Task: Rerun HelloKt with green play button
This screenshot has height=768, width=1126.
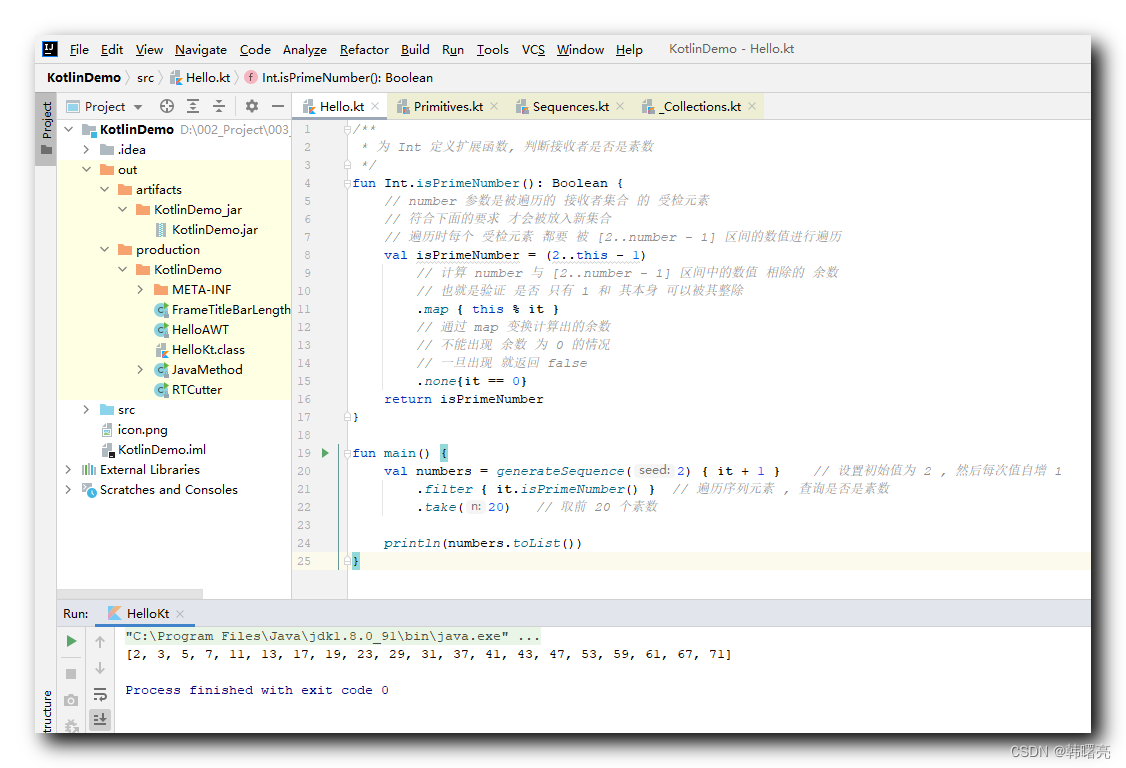Action: [x=71, y=641]
